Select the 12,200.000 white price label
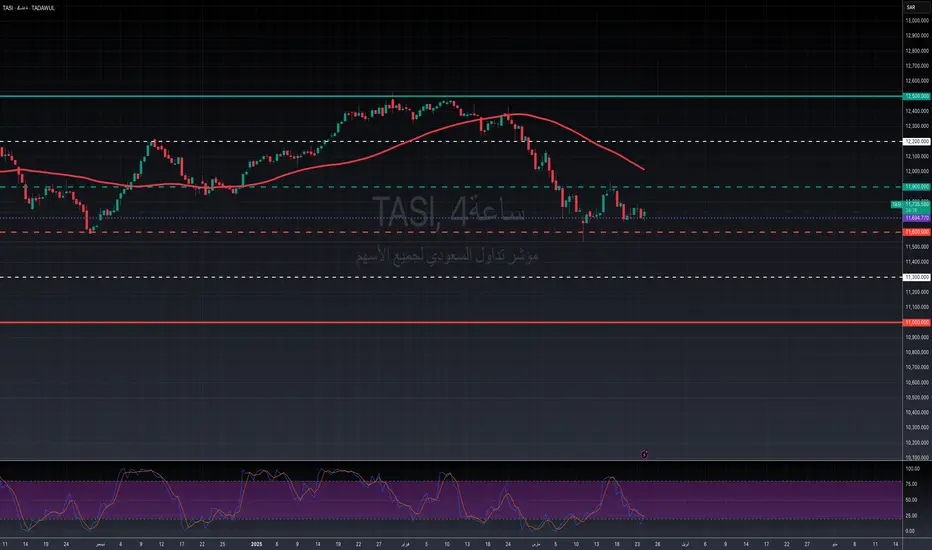 coord(917,142)
